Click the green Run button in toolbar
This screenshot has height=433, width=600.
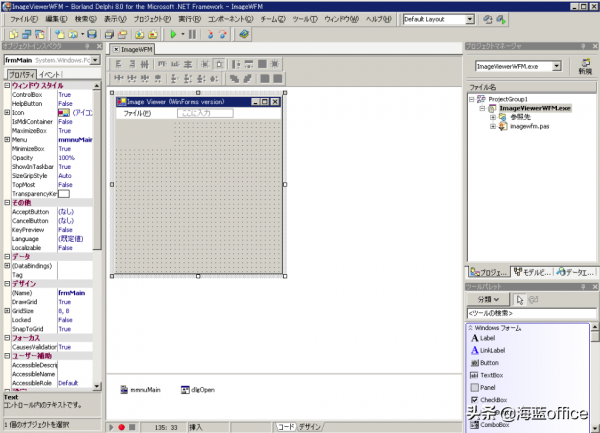pyautogui.click(x=176, y=34)
